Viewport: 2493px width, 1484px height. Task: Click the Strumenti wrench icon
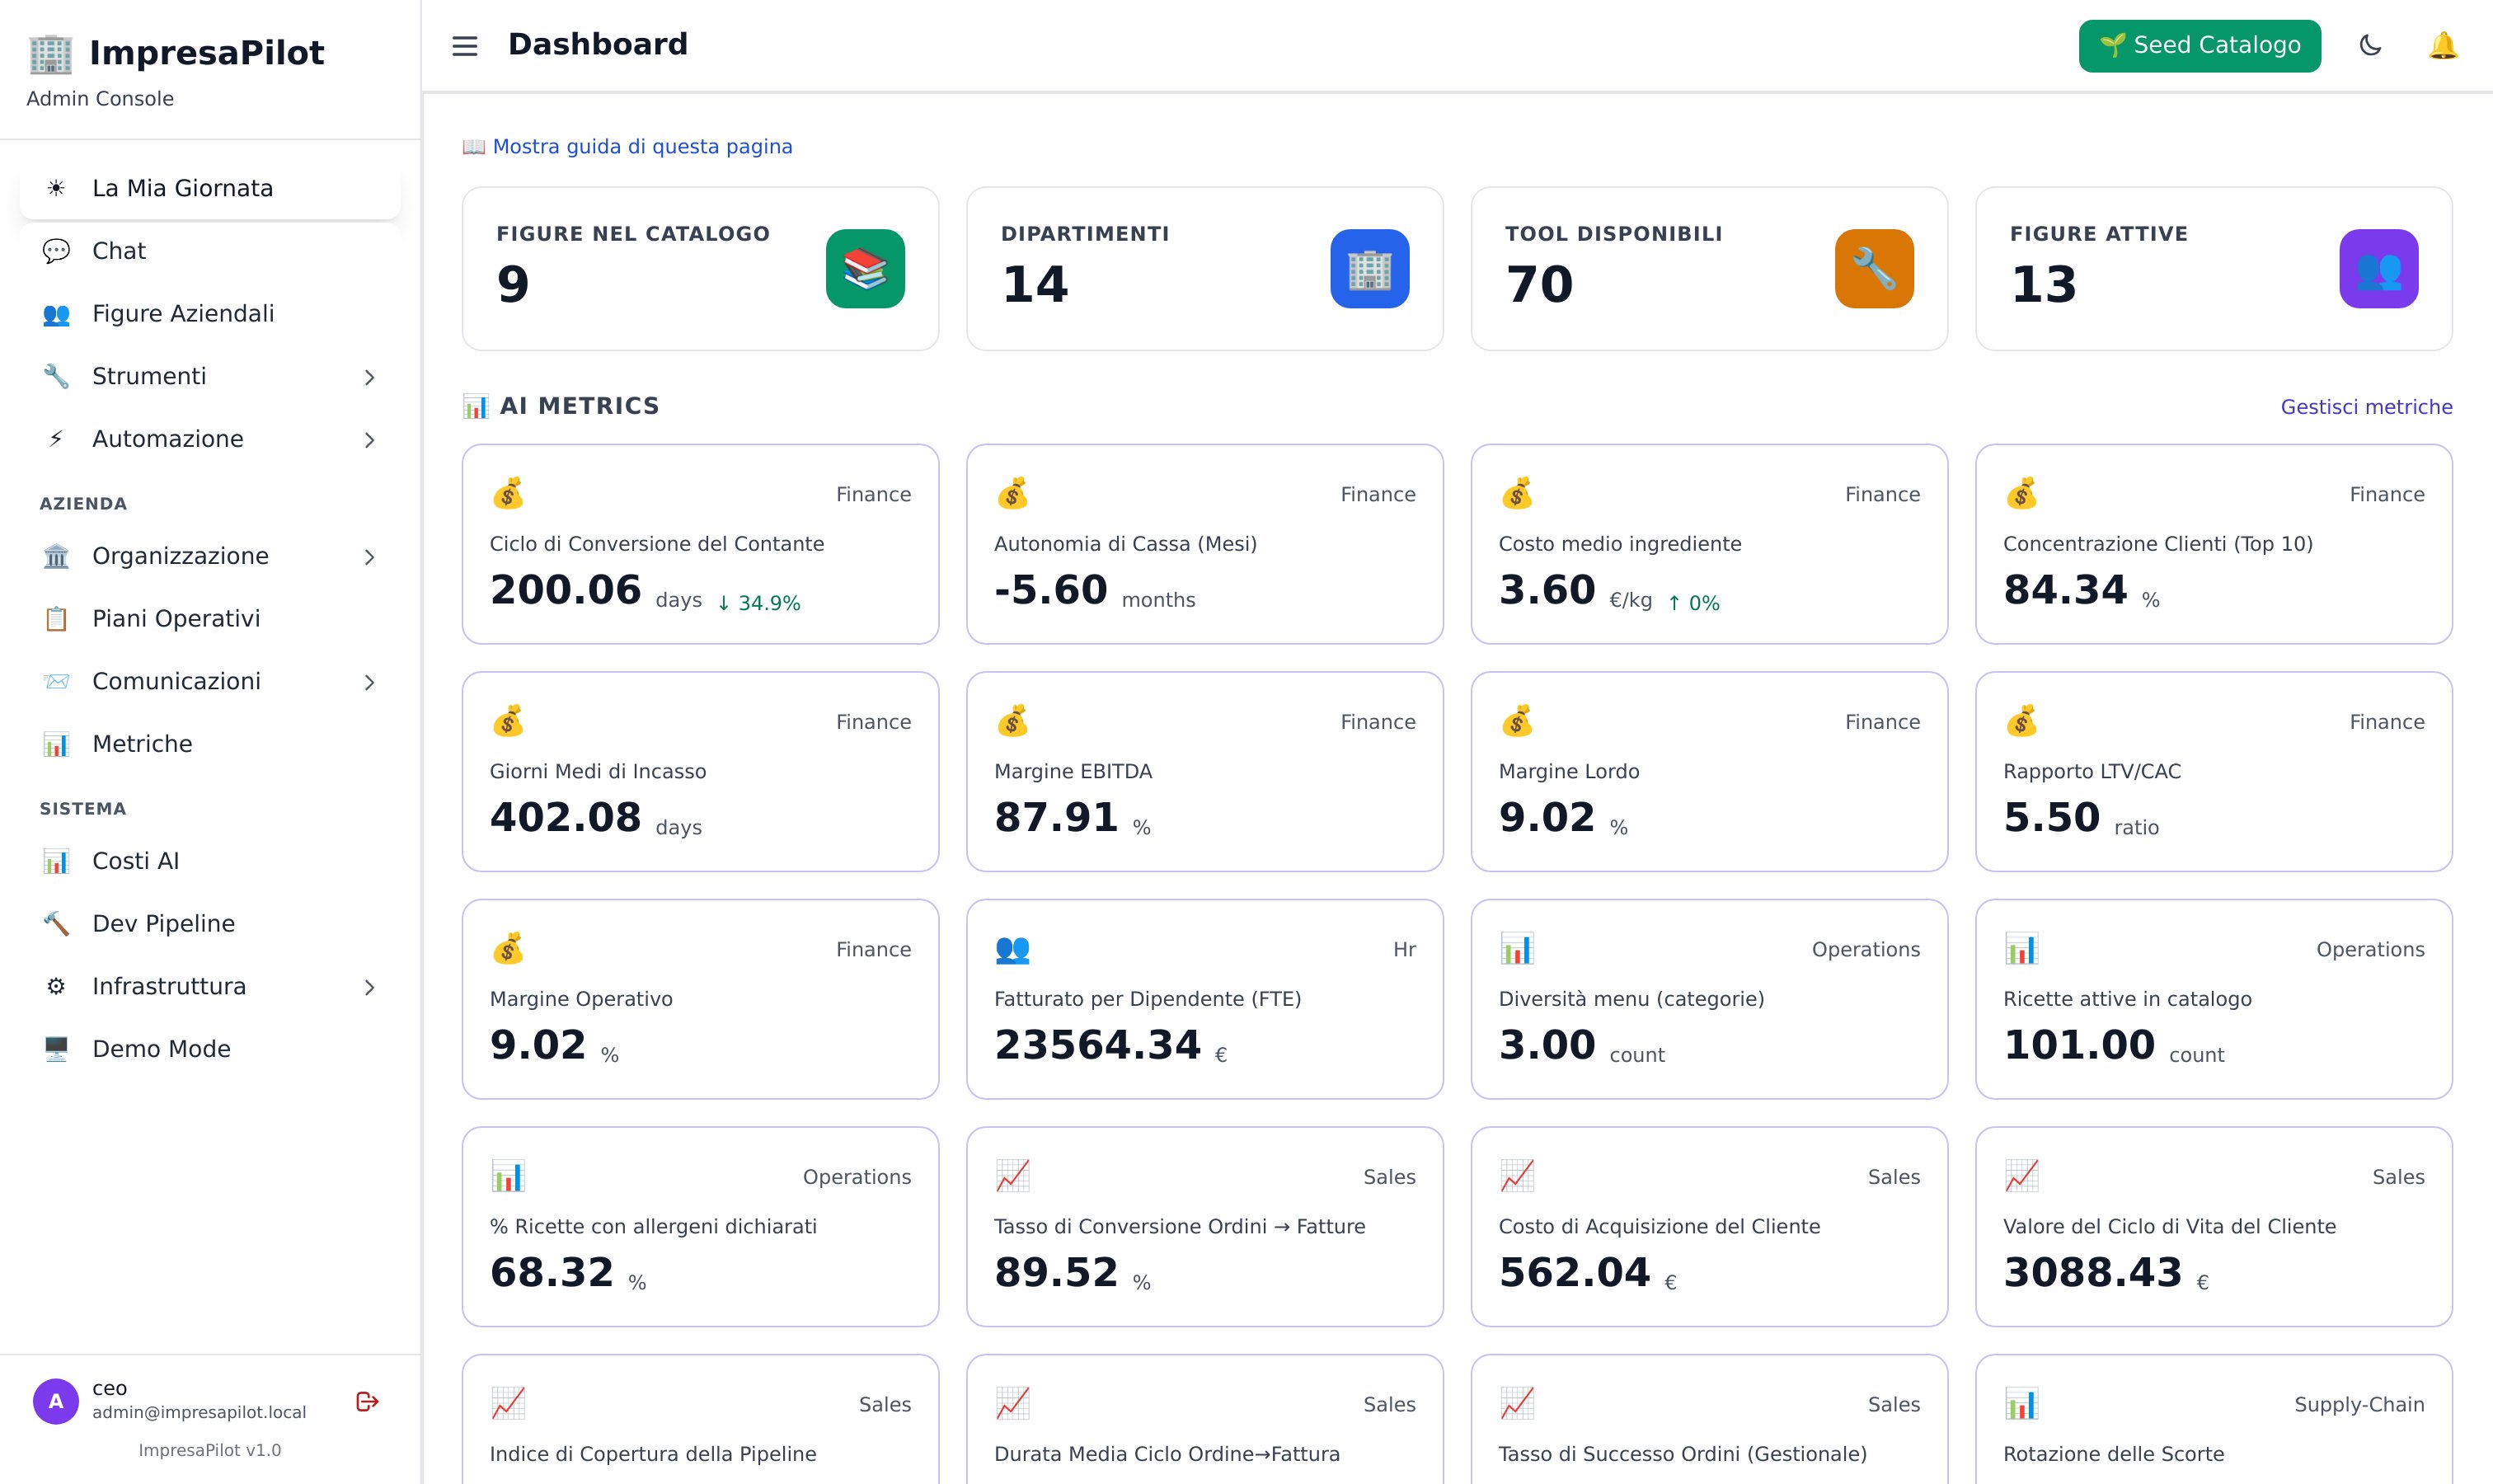tap(56, 377)
